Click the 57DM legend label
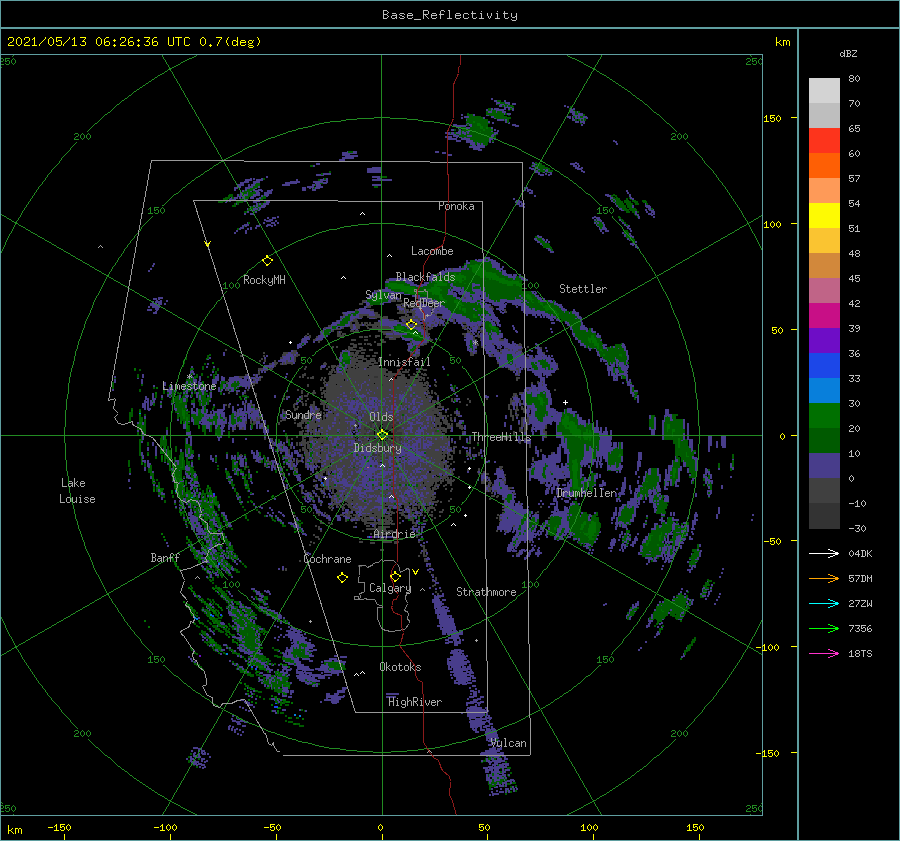The image size is (900, 841). pyautogui.click(x=860, y=579)
